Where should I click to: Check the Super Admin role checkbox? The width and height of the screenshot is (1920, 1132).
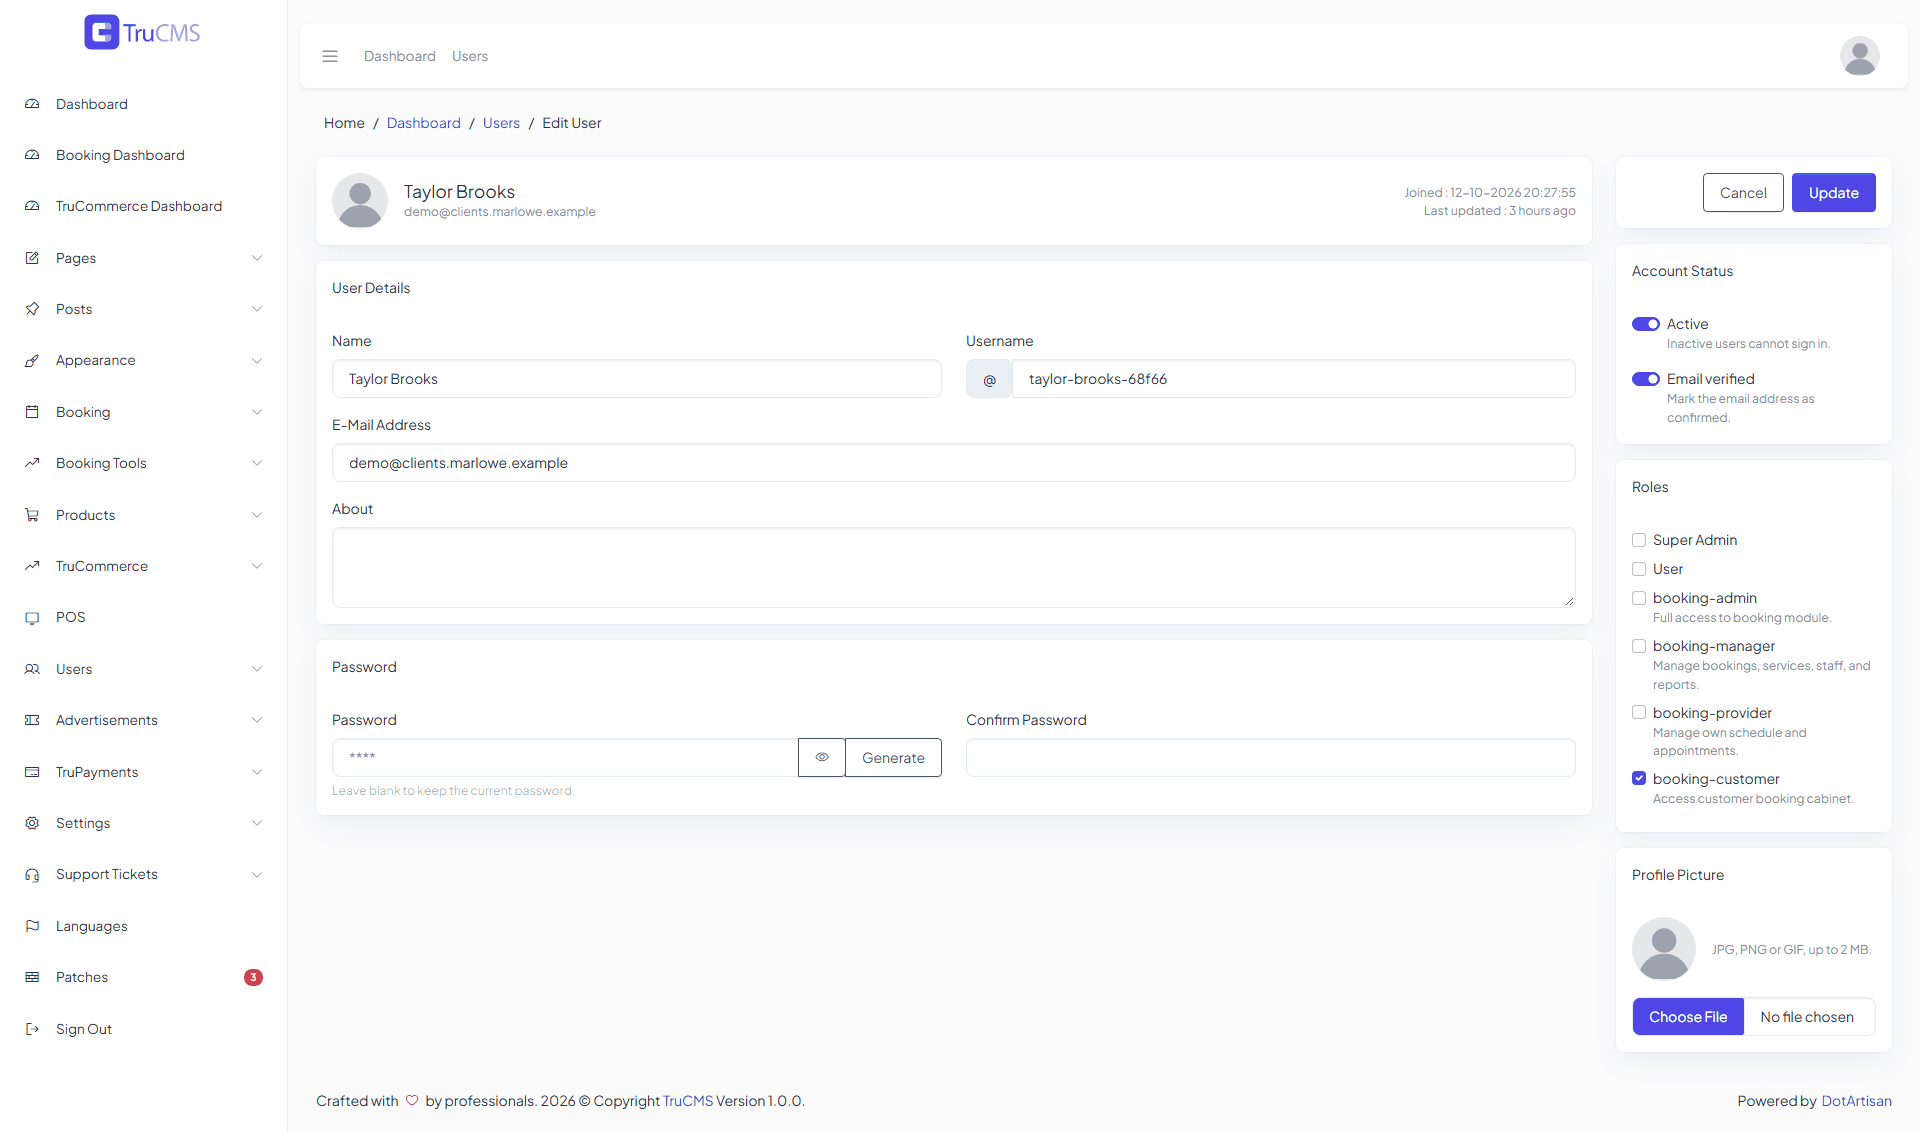pyautogui.click(x=1639, y=540)
